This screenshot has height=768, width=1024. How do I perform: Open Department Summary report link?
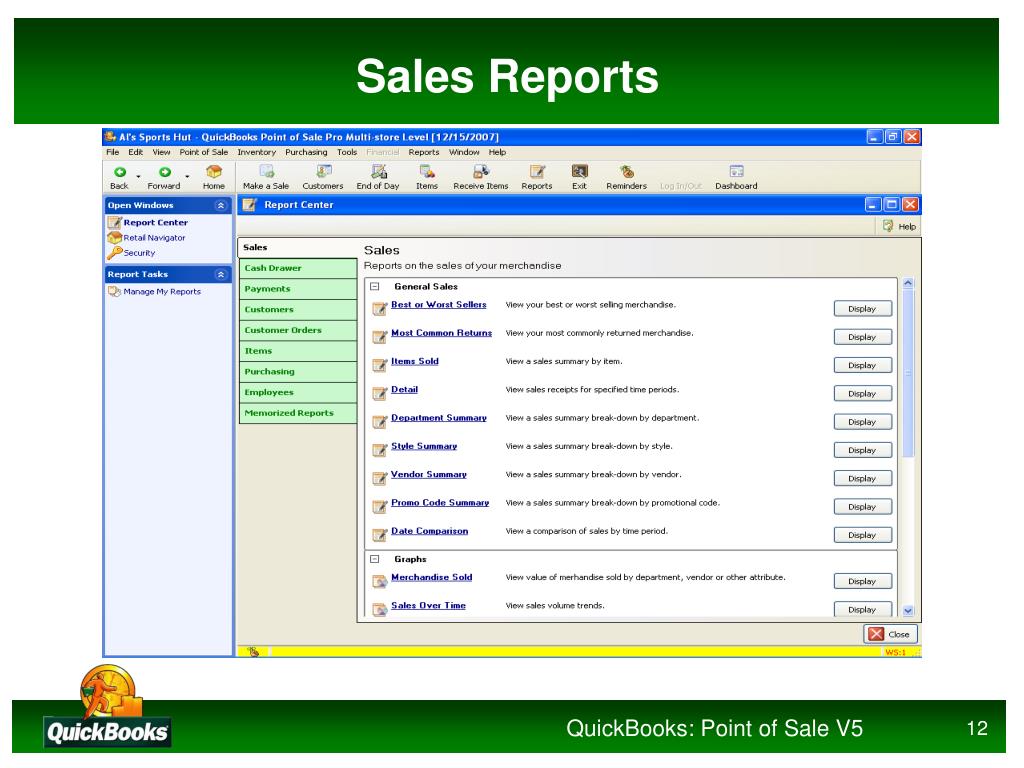[x=439, y=418]
